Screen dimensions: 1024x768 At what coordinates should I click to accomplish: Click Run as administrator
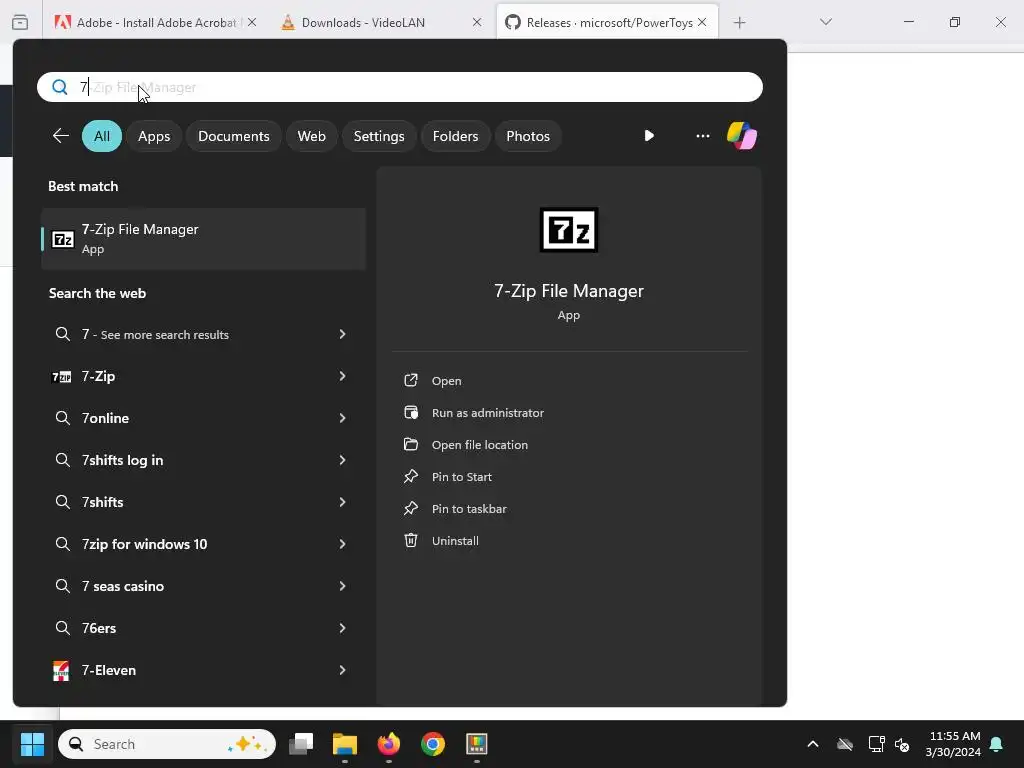tap(488, 413)
